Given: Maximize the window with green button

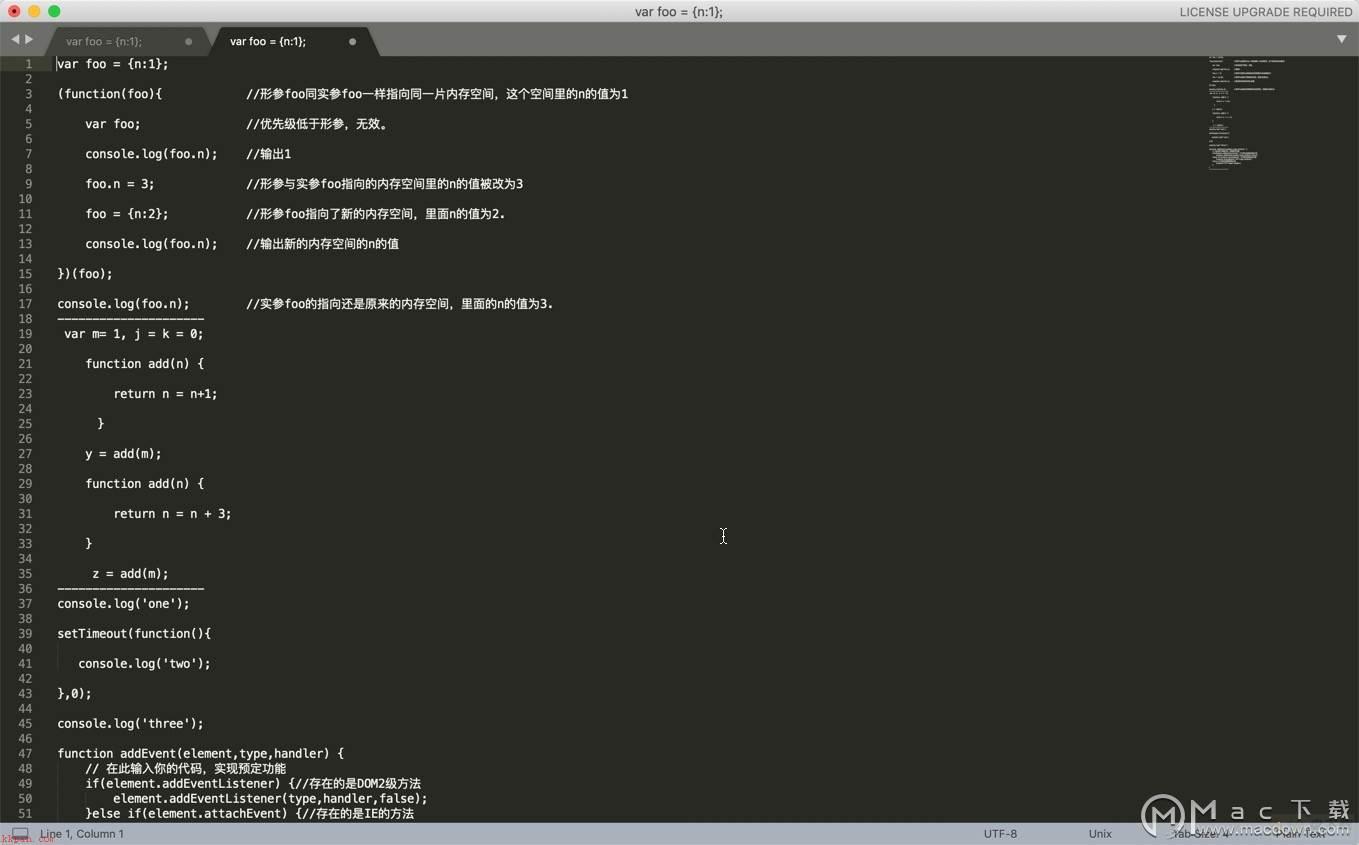Looking at the screenshot, I should coord(54,11).
